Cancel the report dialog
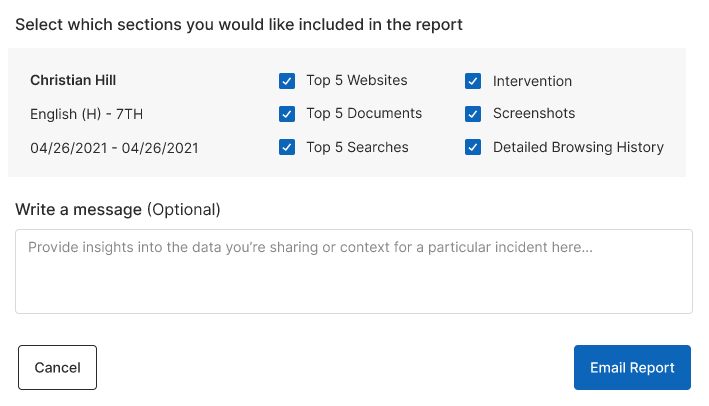This screenshot has width=709, height=406. coord(57,368)
